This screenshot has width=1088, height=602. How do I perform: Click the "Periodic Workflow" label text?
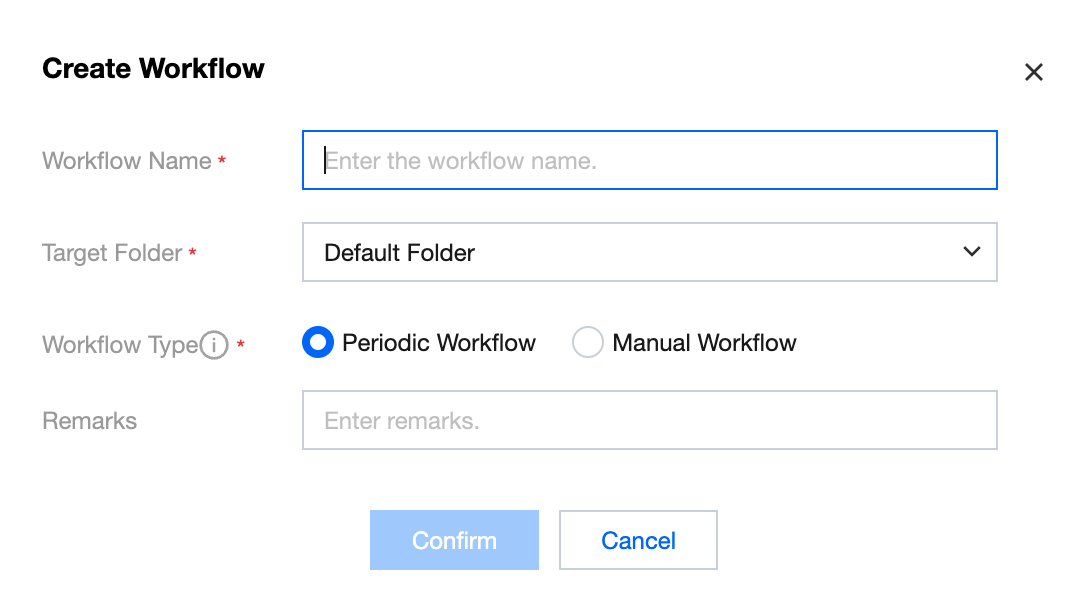439,343
